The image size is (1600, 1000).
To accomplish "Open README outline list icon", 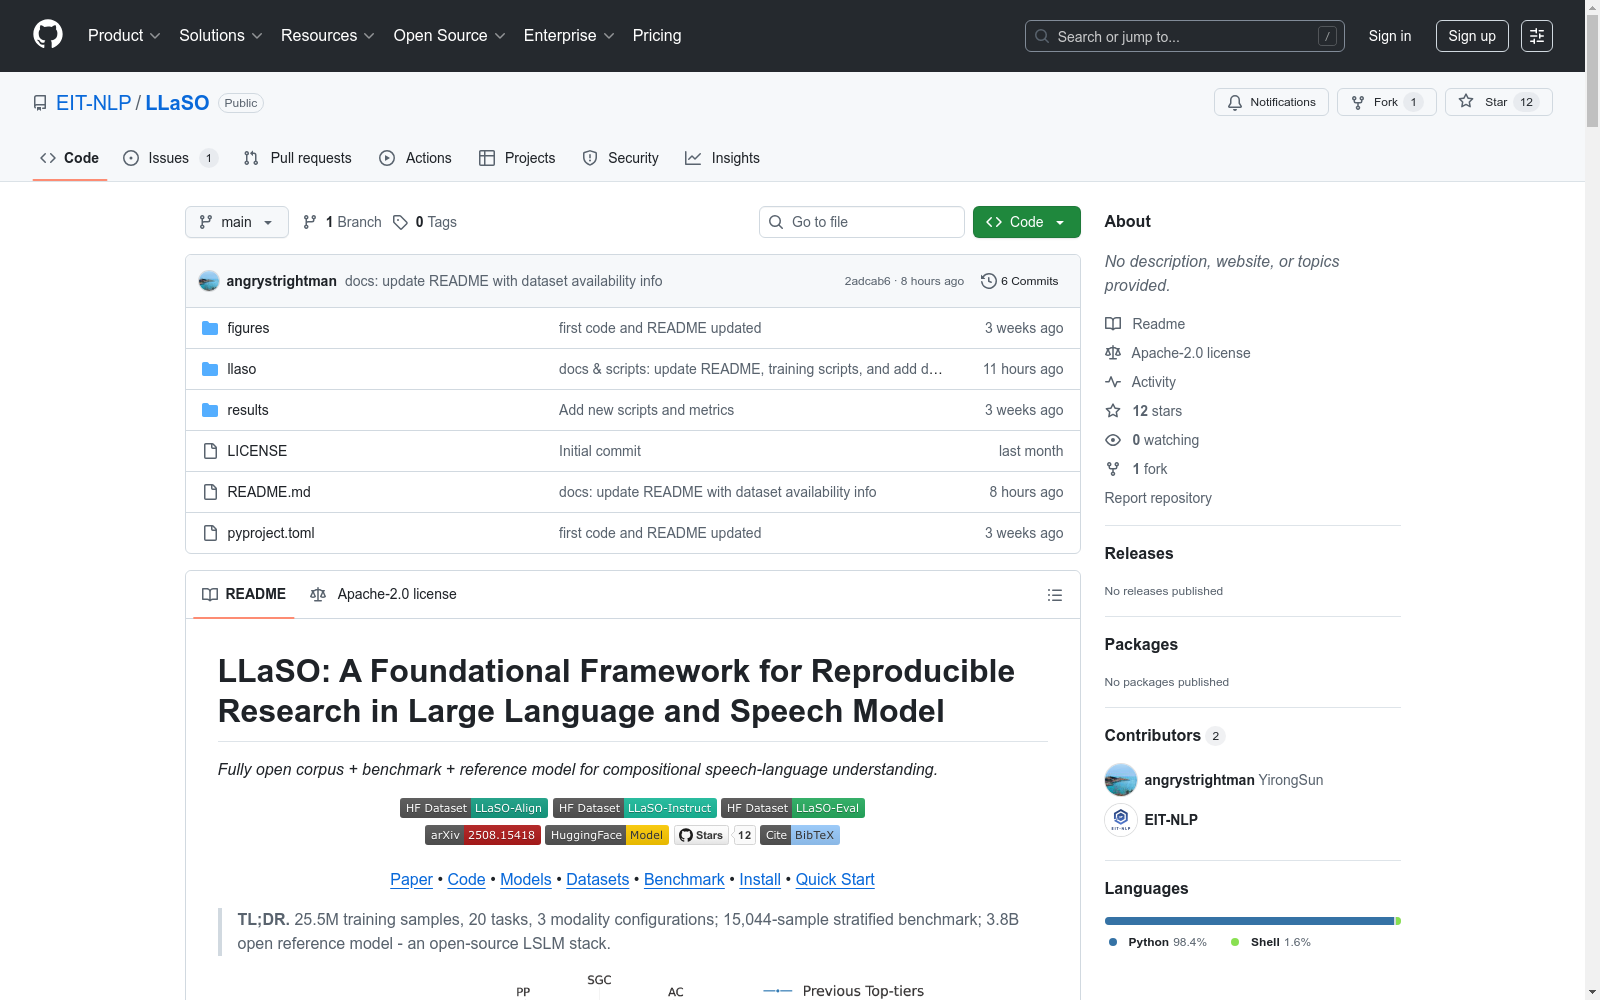I will tap(1054, 595).
